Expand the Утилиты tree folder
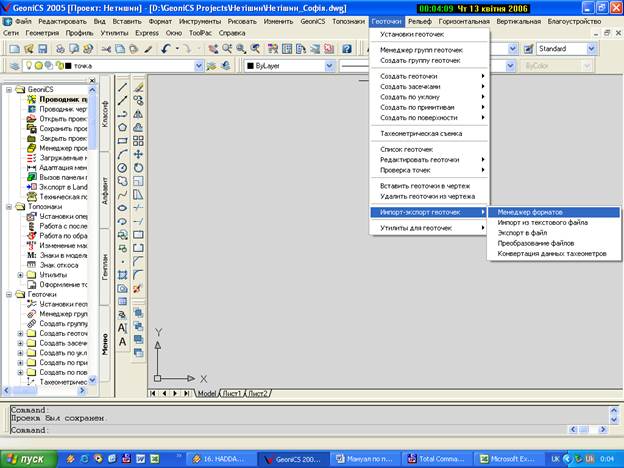 click(20, 275)
